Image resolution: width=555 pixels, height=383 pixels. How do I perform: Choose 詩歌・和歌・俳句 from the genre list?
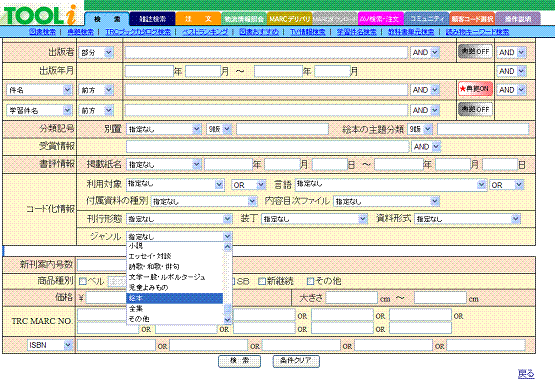tap(174, 267)
